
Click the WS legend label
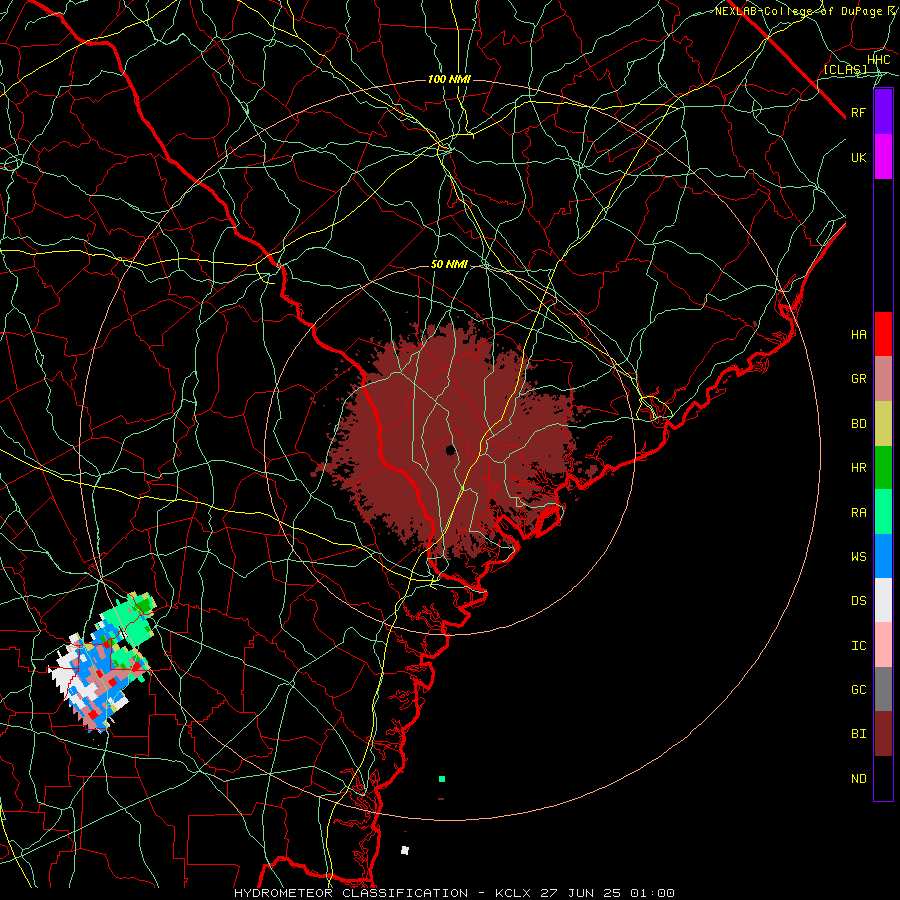(859, 556)
